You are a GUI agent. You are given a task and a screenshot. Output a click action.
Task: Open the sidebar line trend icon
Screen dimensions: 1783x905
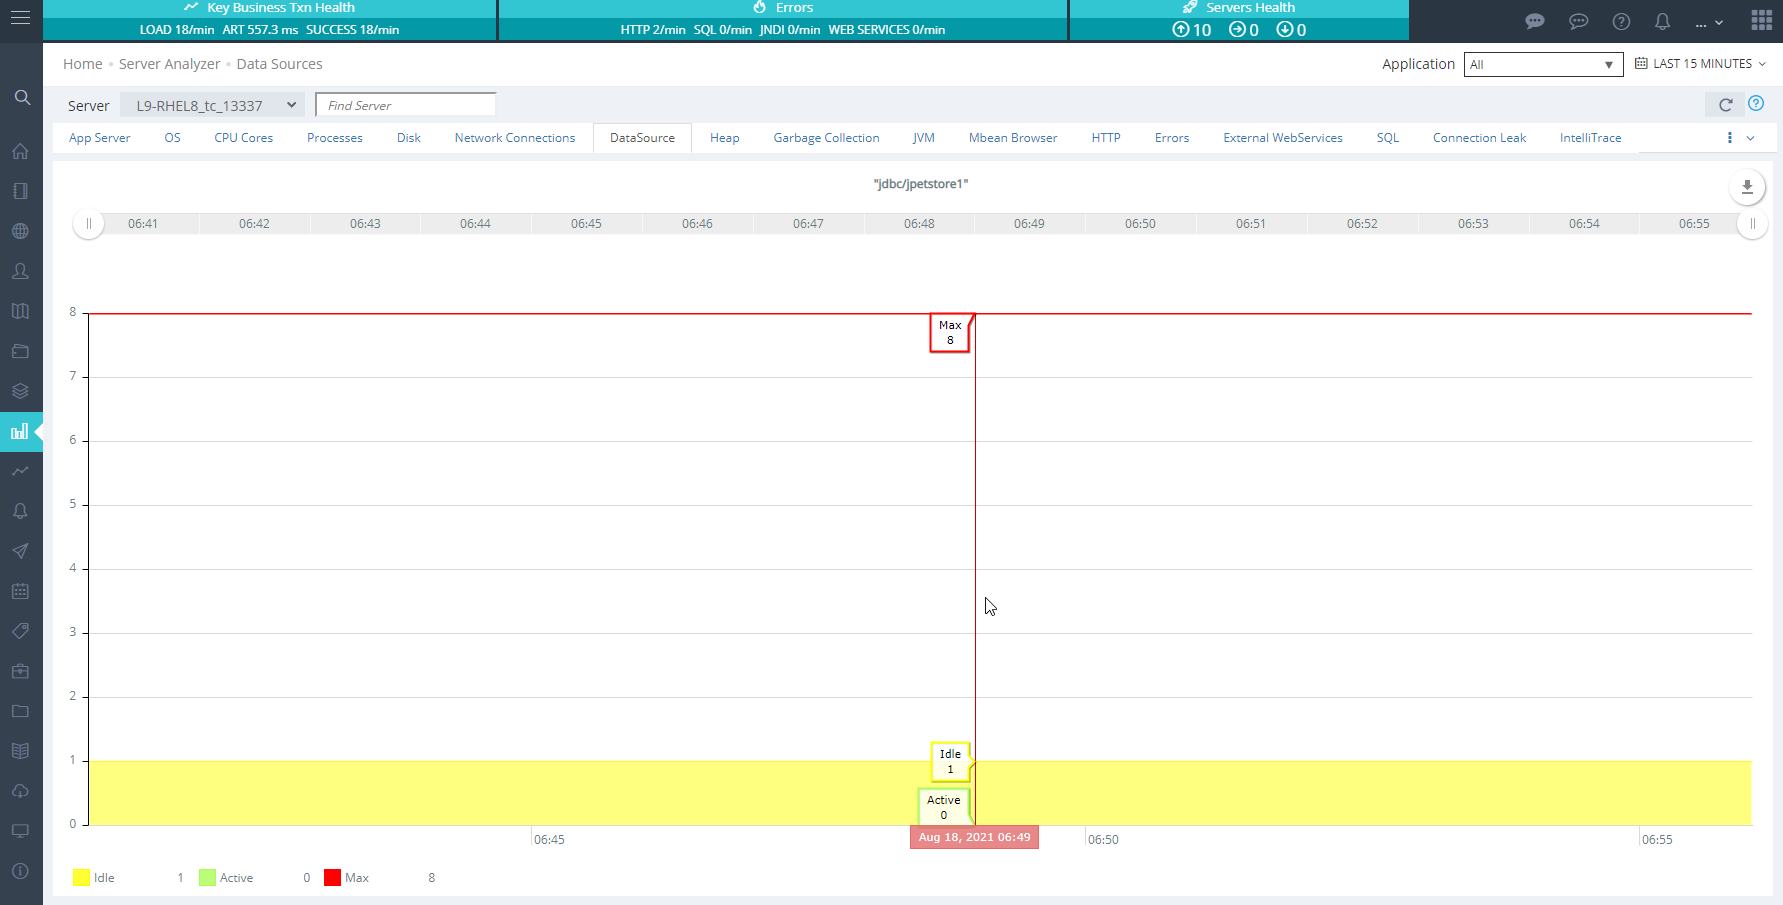pyautogui.click(x=20, y=471)
